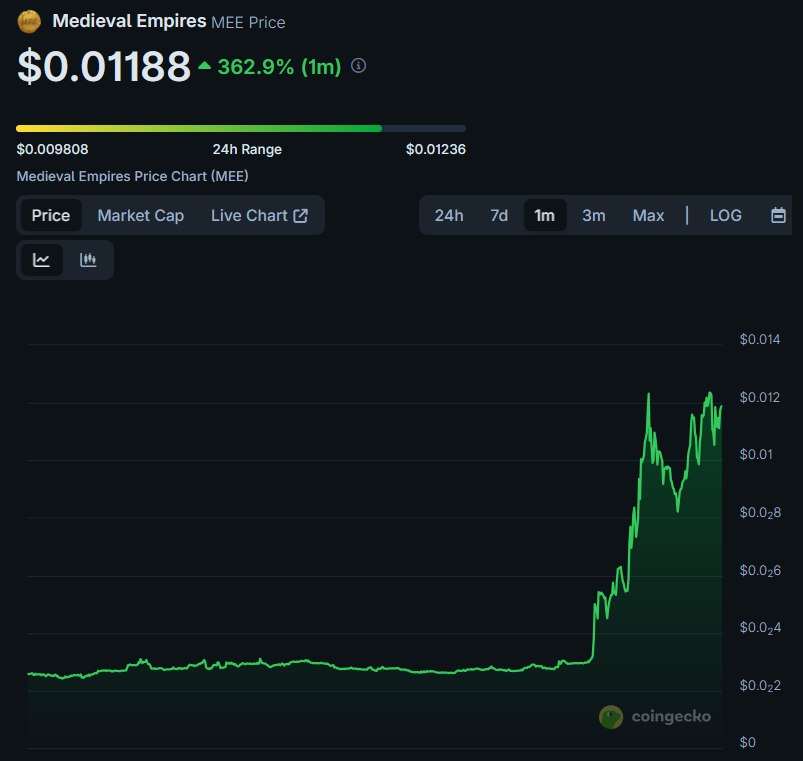Set chart range to 7d

click(499, 215)
